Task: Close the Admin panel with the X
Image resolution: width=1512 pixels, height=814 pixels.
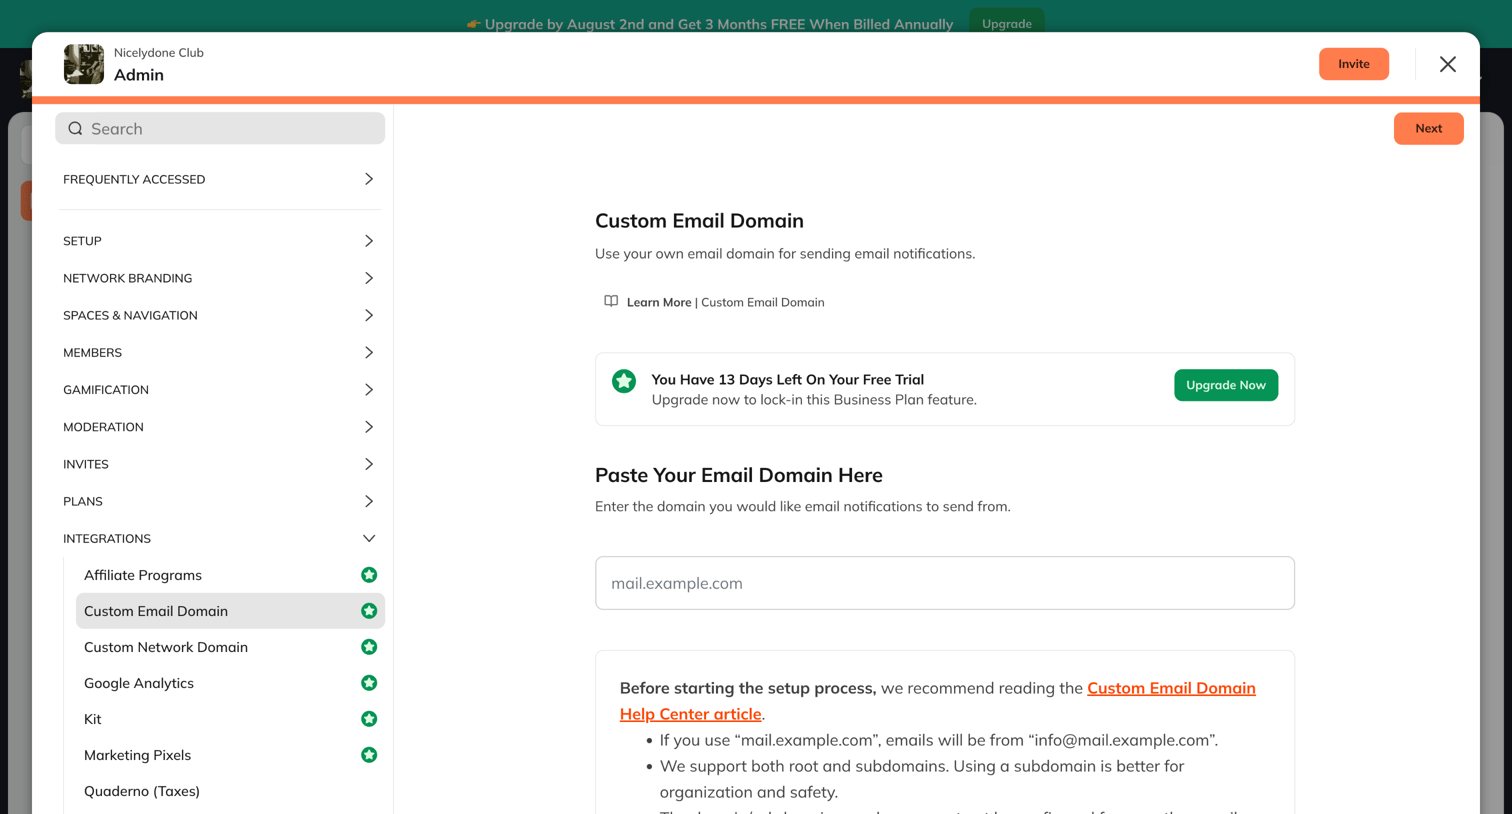Action: tap(1448, 64)
